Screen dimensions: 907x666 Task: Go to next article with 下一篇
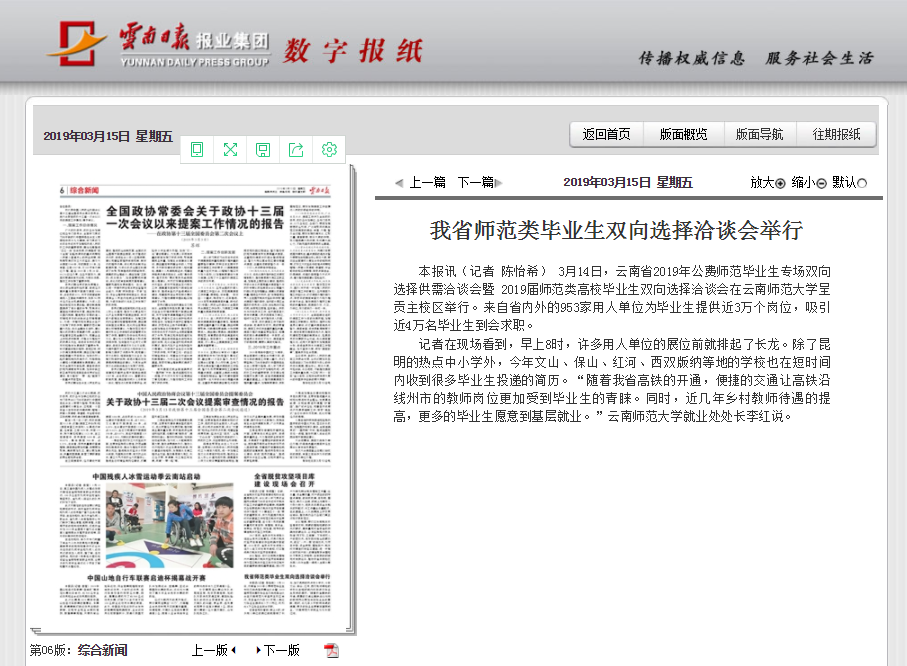click(476, 183)
